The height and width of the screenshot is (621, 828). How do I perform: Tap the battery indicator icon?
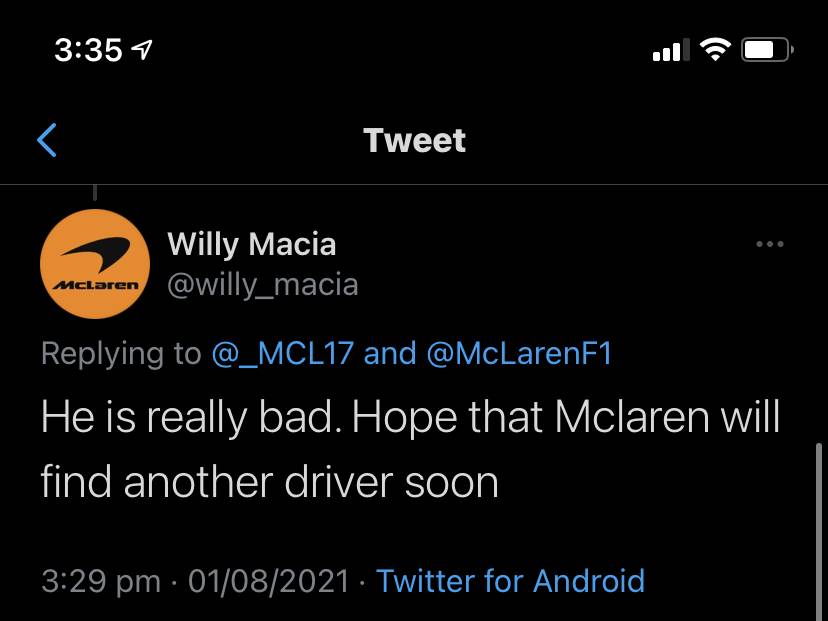[x=767, y=50]
